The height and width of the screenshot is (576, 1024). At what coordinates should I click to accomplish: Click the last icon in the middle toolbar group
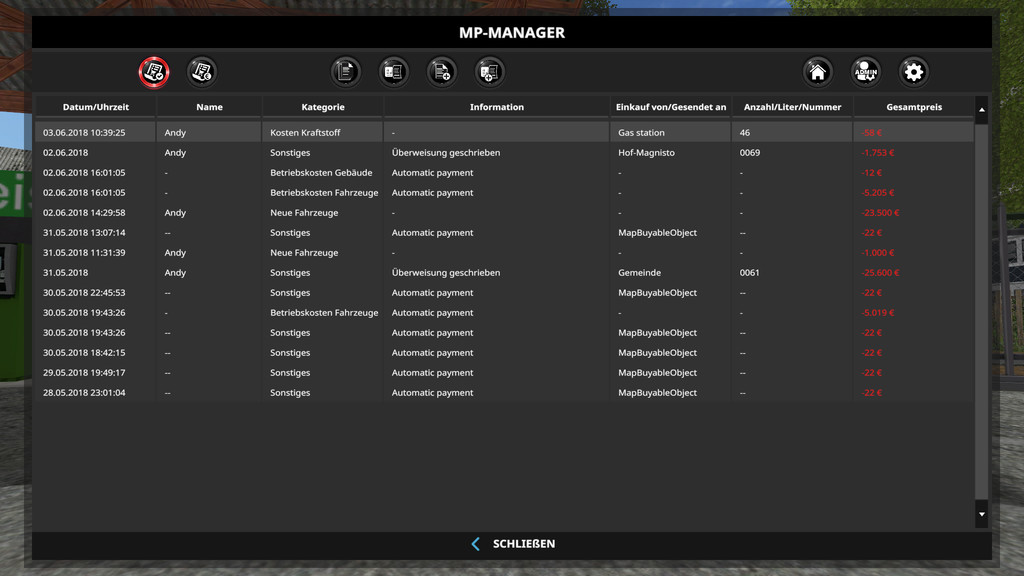tap(489, 72)
